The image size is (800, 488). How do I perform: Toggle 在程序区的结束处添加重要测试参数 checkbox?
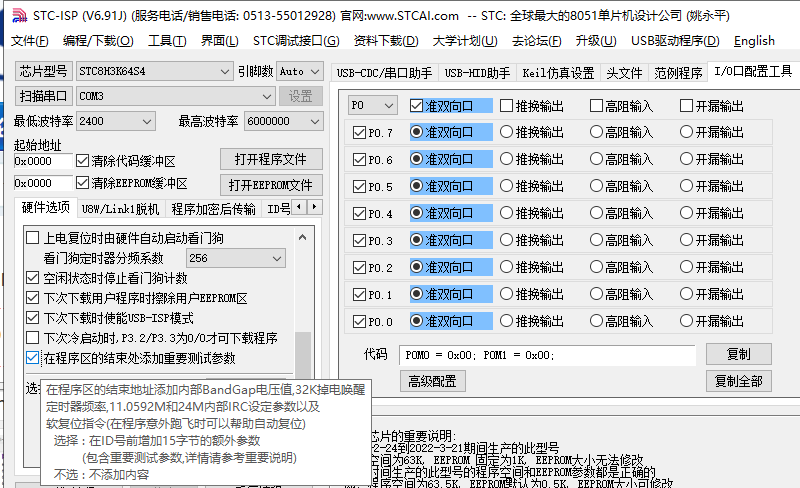pos(33,358)
